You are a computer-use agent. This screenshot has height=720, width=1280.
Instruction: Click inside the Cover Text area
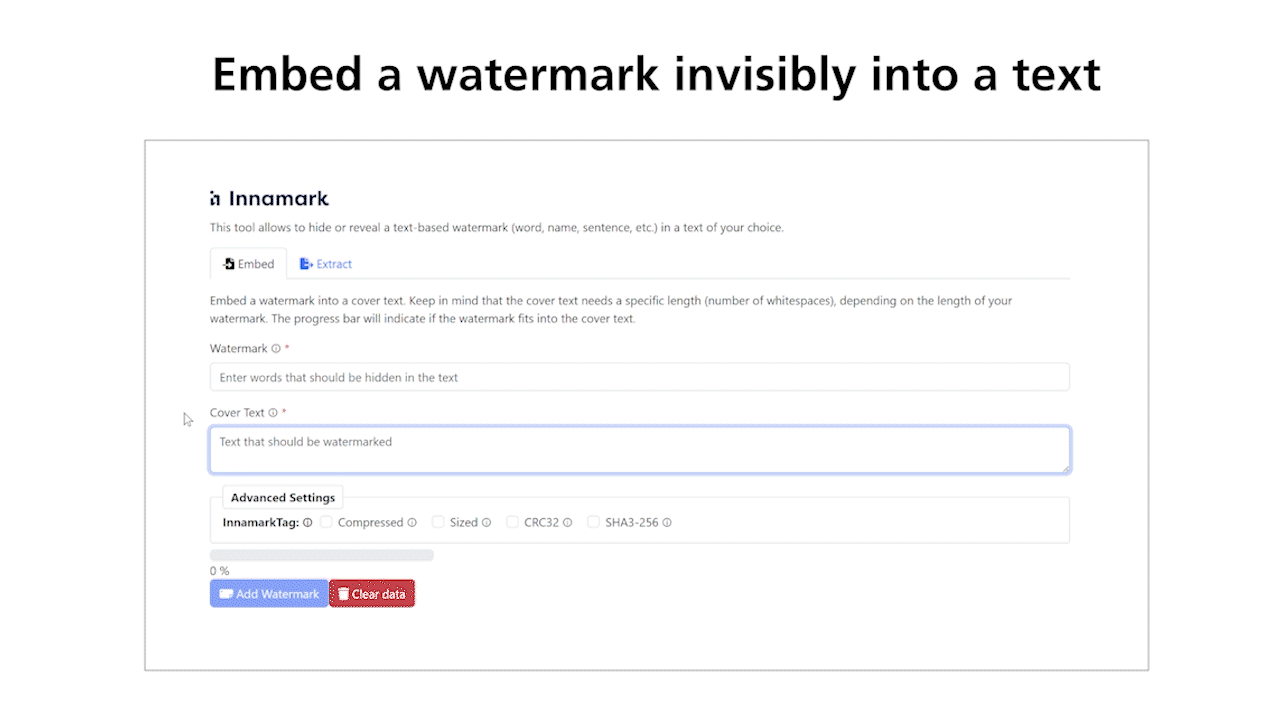(640, 449)
